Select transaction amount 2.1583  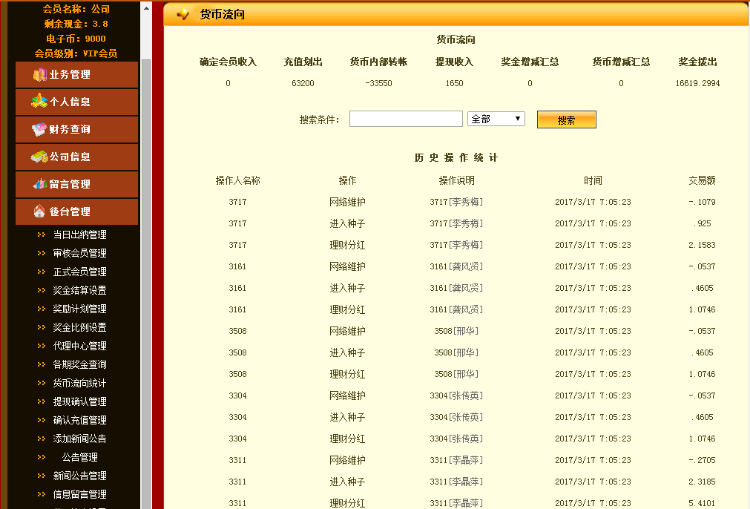(x=702, y=245)
